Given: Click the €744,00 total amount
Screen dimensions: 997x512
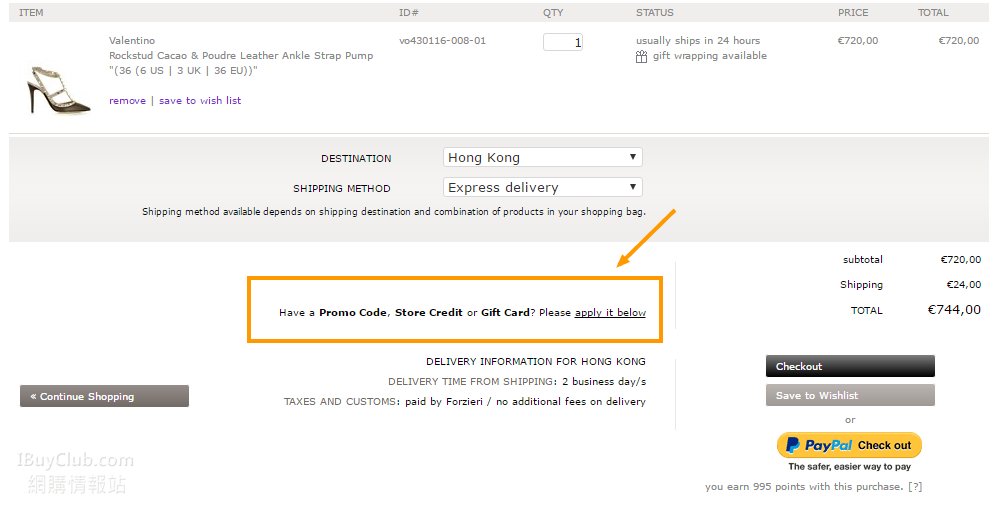Looking at the screenshot, I should pos(954,310).
